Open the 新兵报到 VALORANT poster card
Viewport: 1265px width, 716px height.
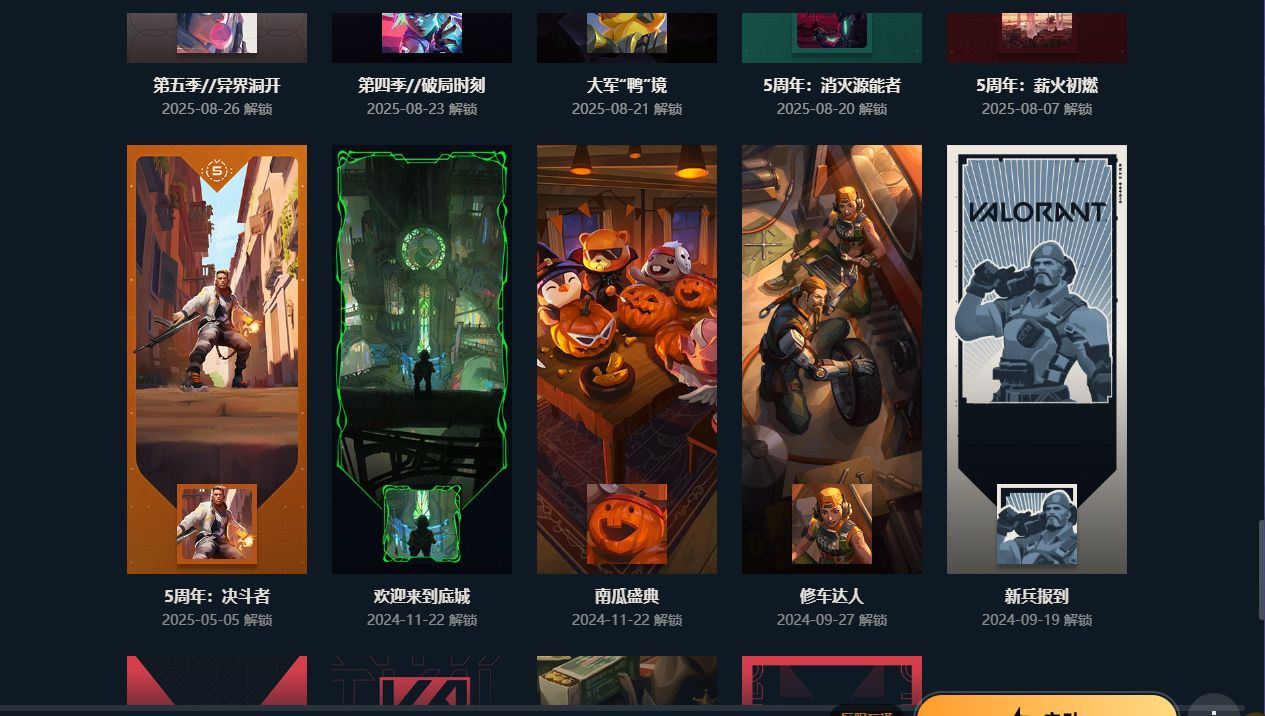tap(1037, 359)
